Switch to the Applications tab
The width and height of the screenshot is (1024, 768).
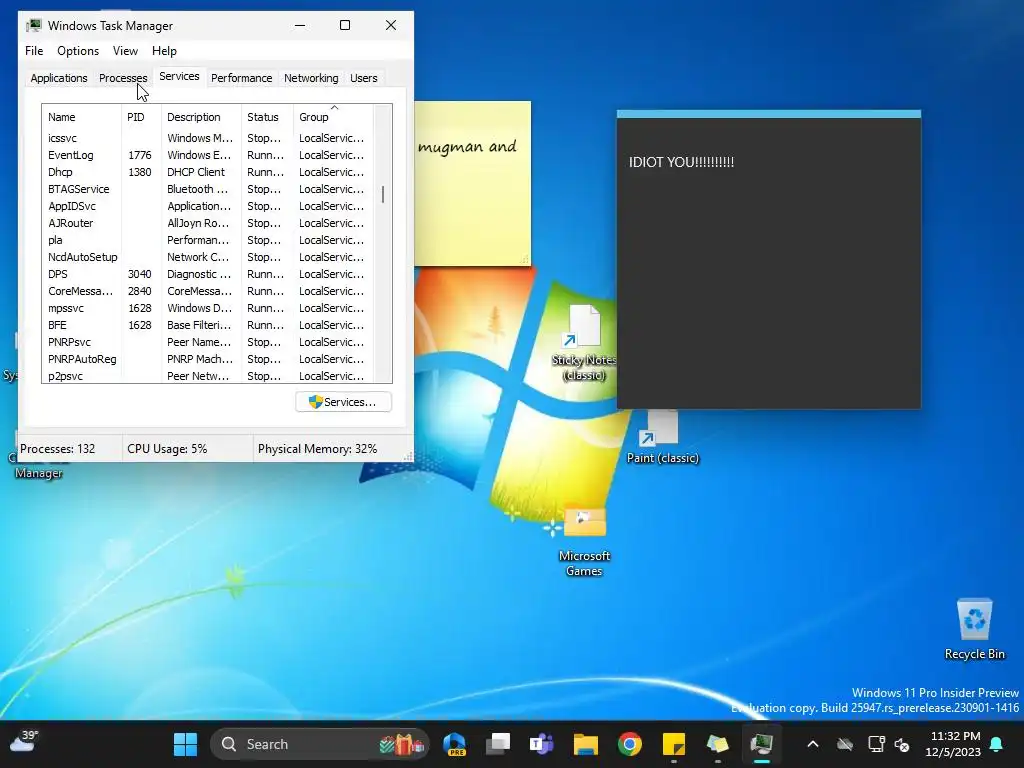(x=59, y=78)
